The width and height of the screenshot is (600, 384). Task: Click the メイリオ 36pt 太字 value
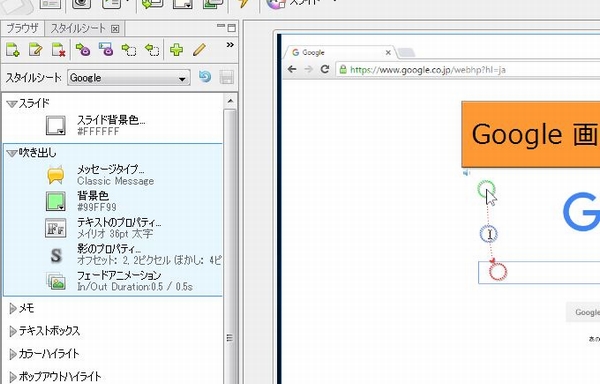pos(115,234)
